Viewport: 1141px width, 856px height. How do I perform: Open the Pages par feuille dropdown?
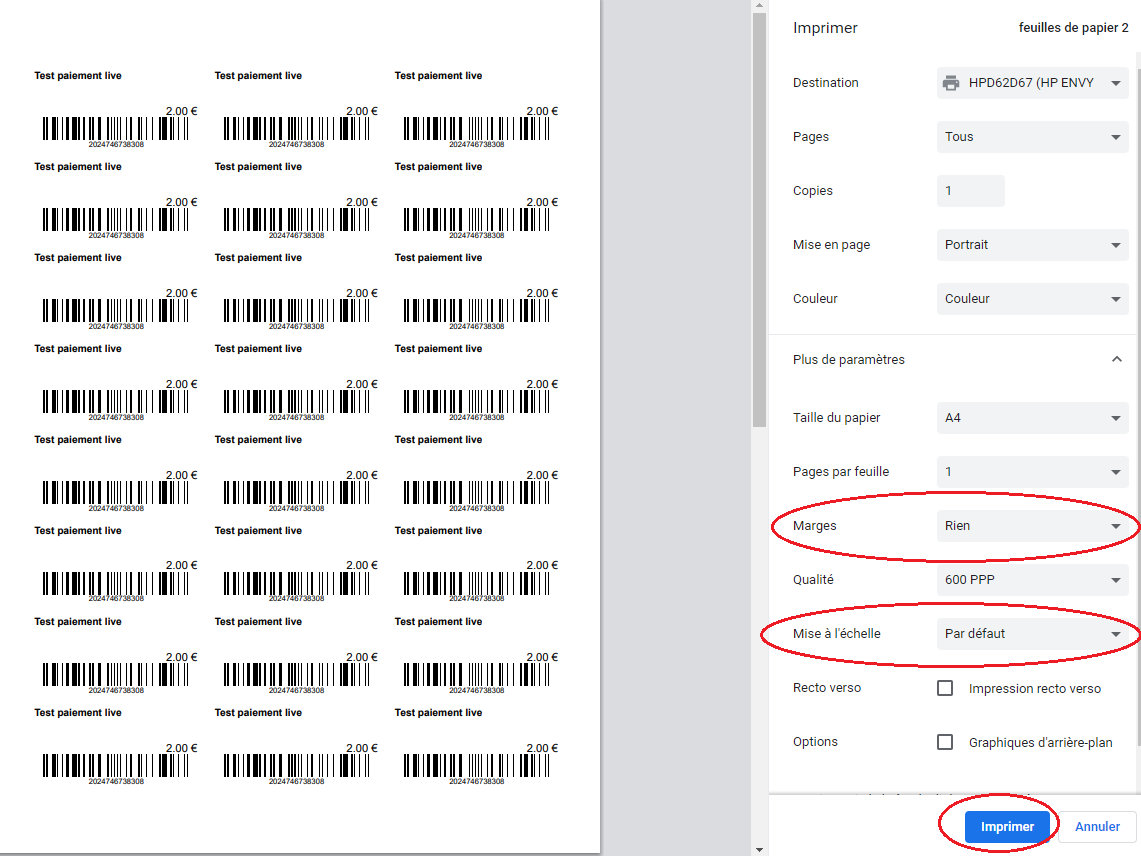(1033, 472)
